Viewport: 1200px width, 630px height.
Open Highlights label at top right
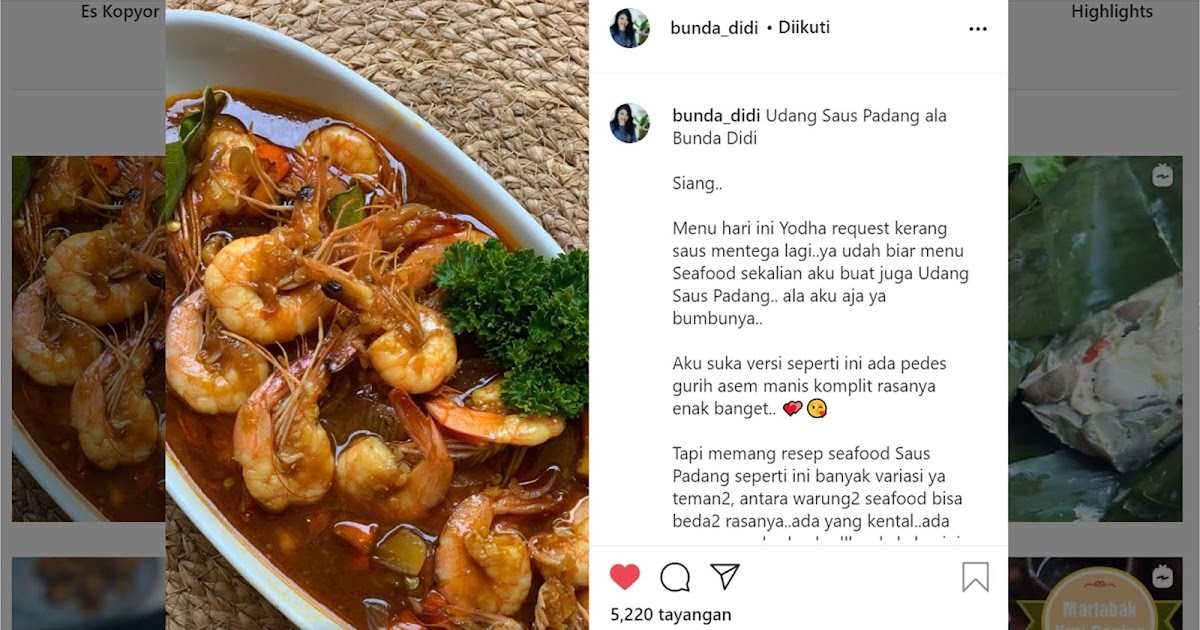point(1112,12)
